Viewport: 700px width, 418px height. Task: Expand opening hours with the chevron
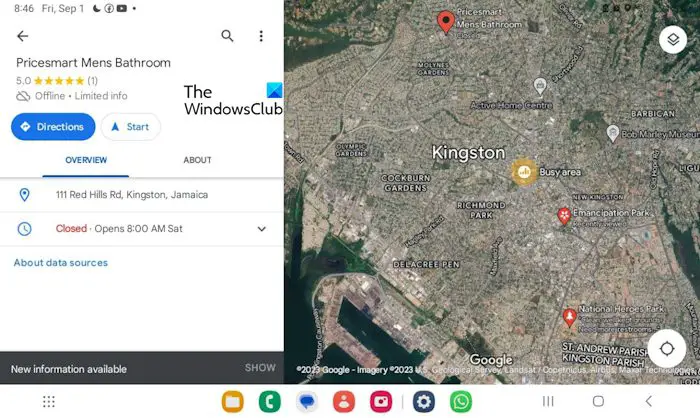pyautogui.click(x=262, y=229)
